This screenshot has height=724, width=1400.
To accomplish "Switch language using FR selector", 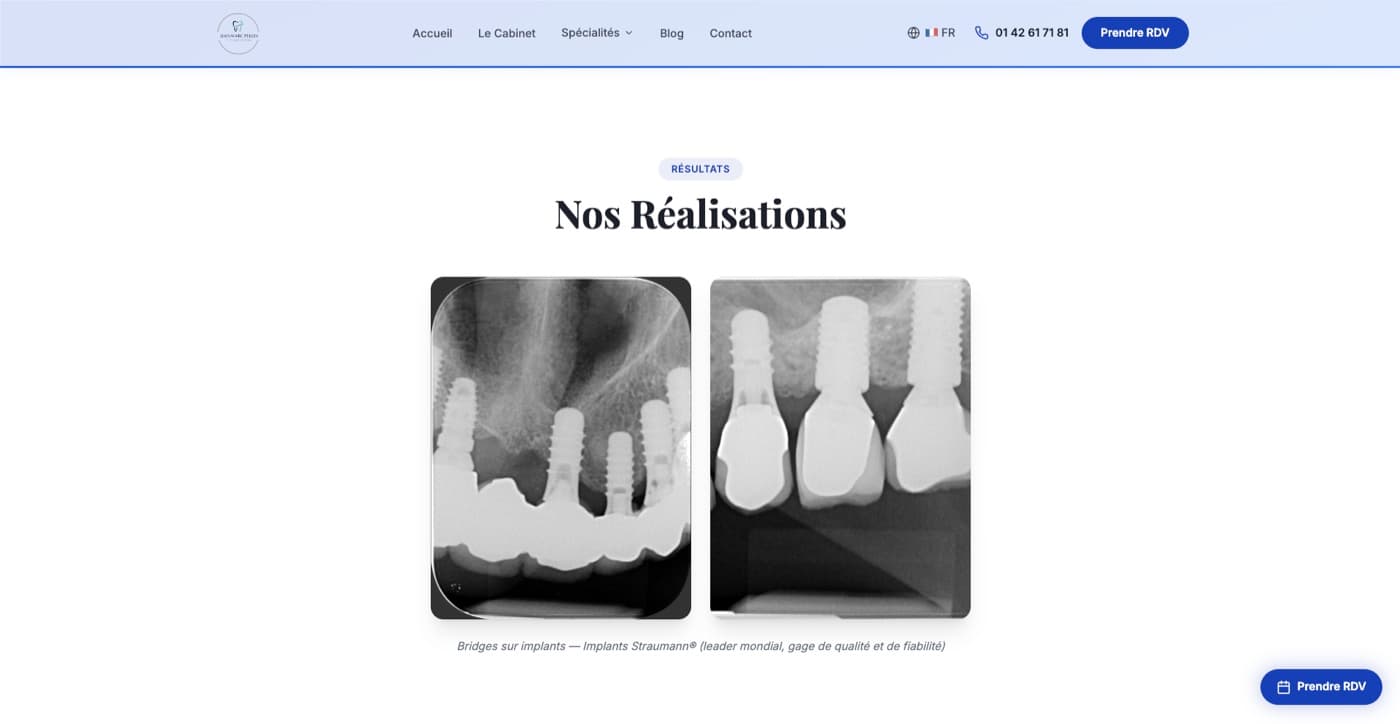I will pyautogui.click(x=931, y=33).
